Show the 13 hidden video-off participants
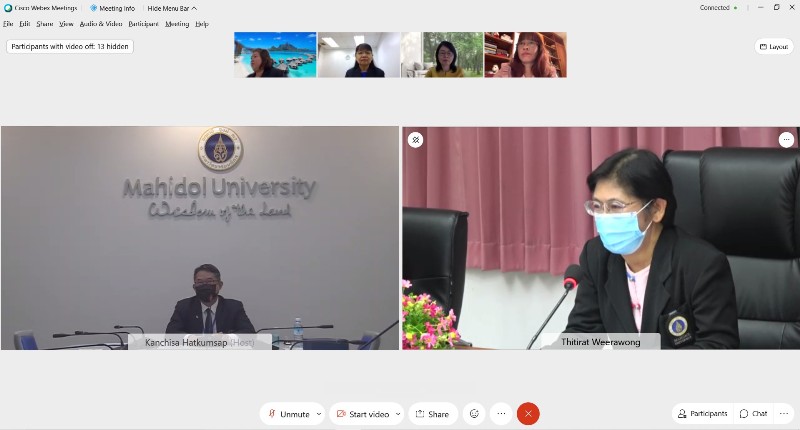Viewport: 800px width, 430px height. point(70,46)
